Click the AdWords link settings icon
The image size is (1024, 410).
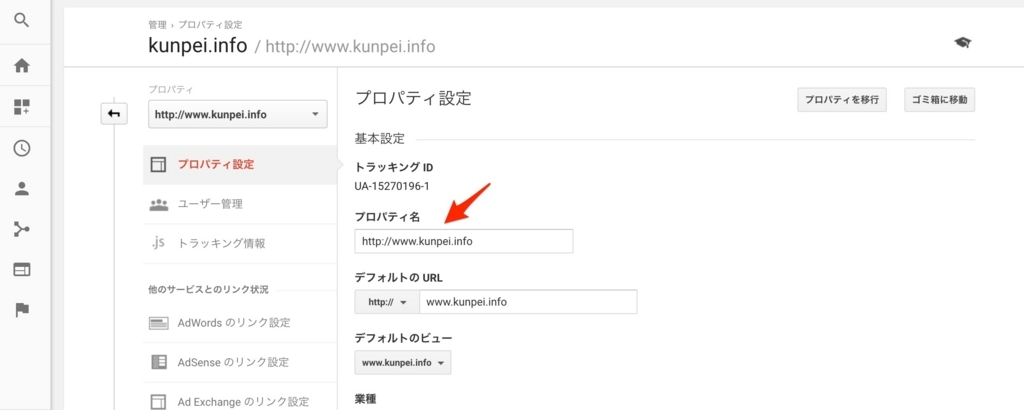click(159, 323)
